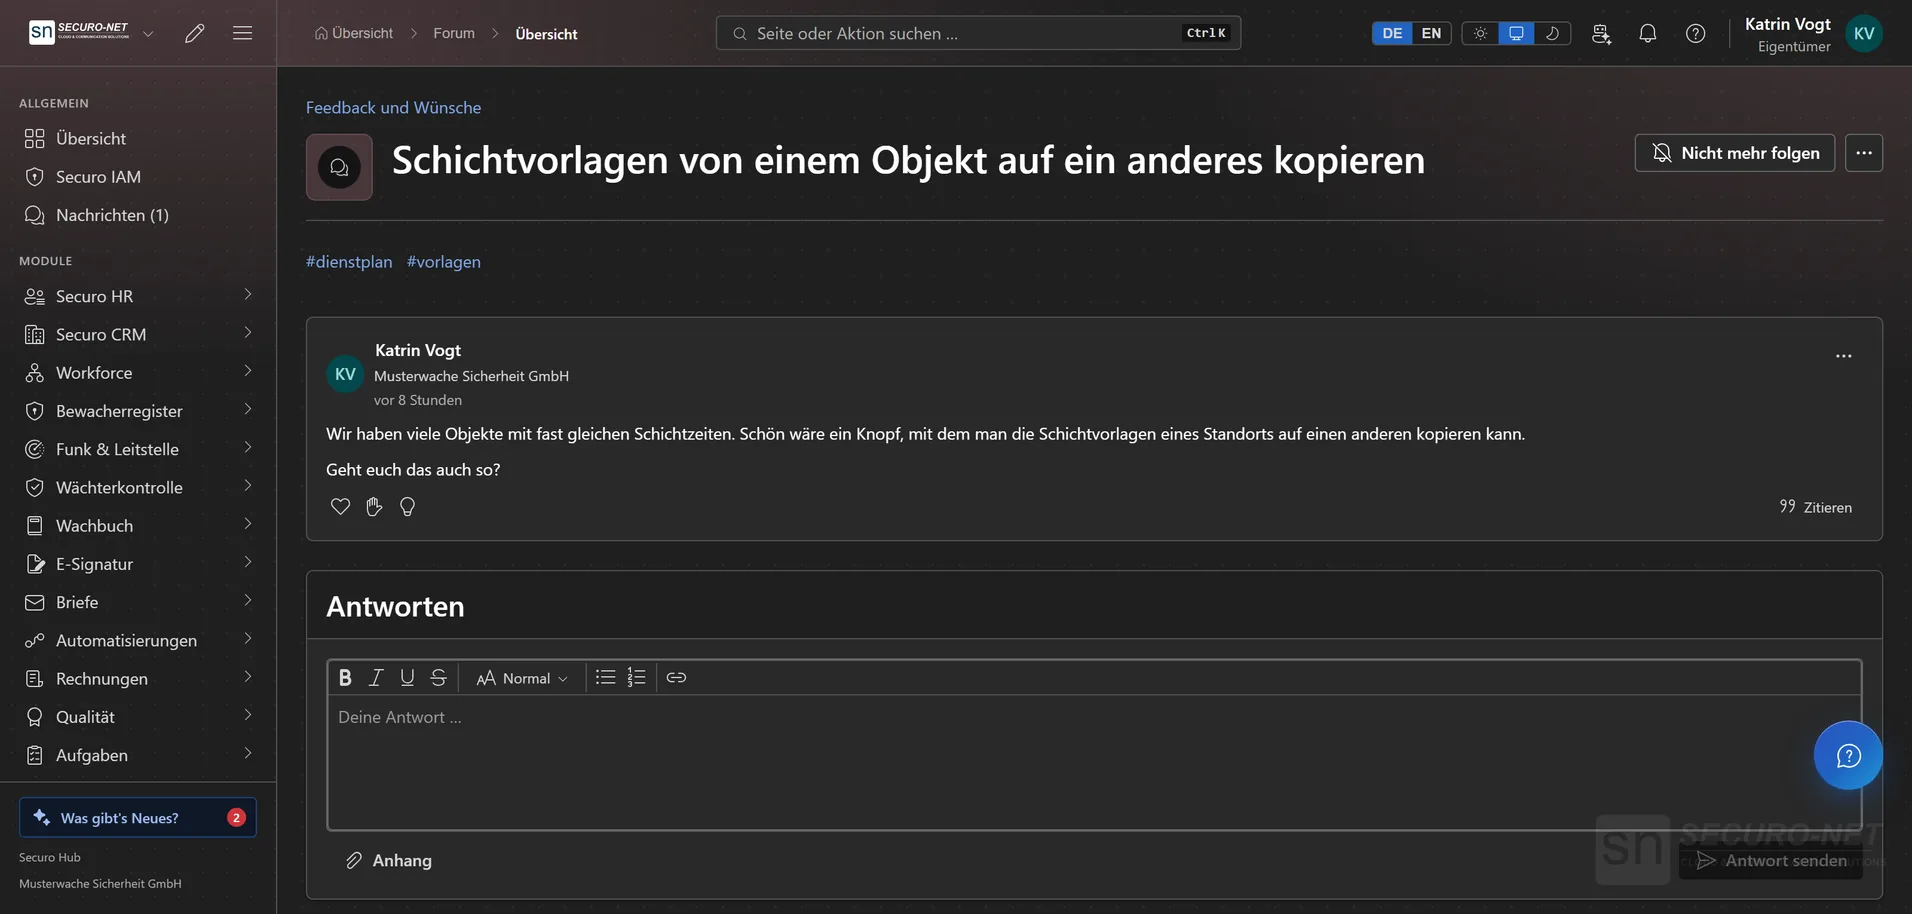
Task: Select the system theme monitor icon
Action: [1516, 33]
